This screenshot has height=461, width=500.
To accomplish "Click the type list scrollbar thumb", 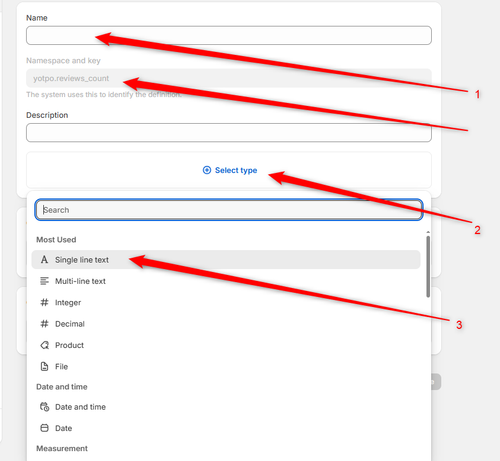I will click(x=428, y=267).
